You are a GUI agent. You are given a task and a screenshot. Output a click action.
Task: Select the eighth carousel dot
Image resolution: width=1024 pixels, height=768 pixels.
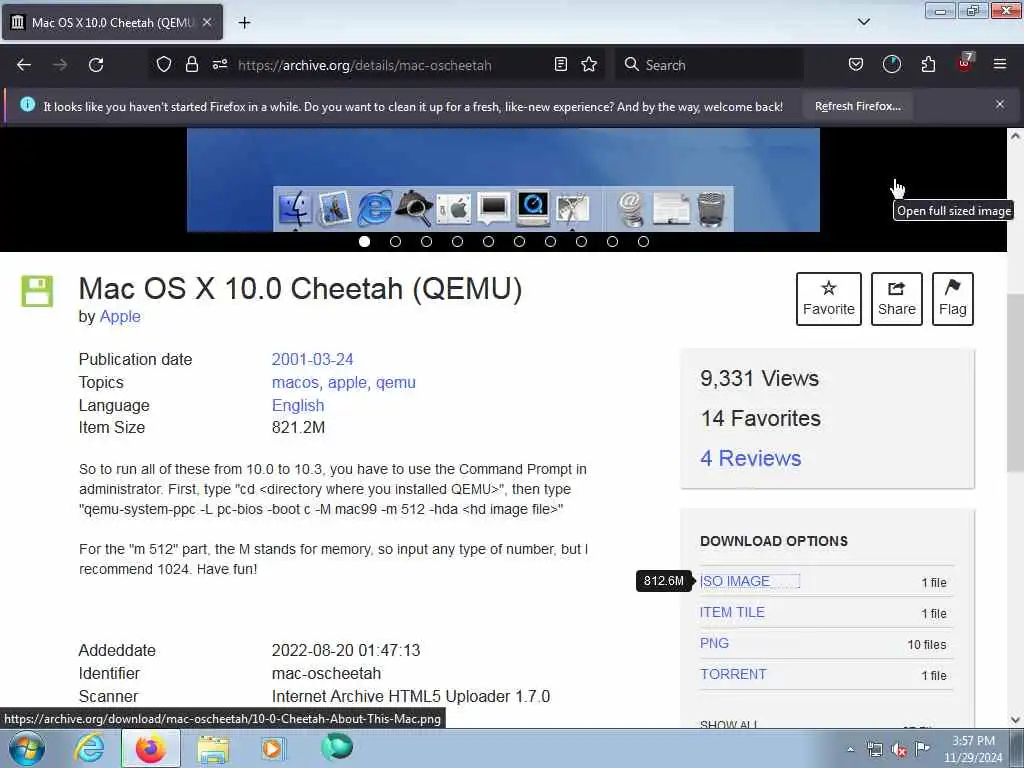(x=581, y=242)
